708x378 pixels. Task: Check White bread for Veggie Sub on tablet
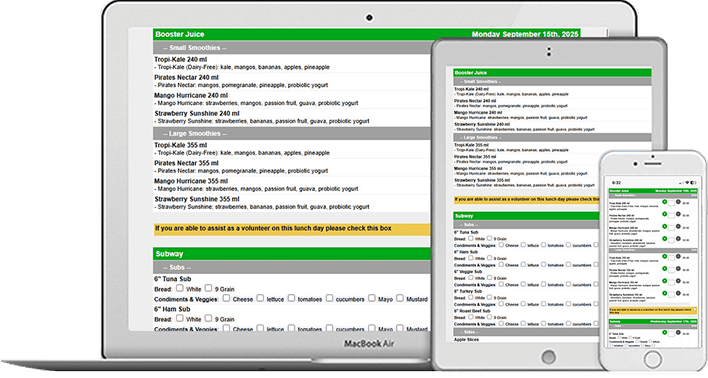tap(470, 277)
